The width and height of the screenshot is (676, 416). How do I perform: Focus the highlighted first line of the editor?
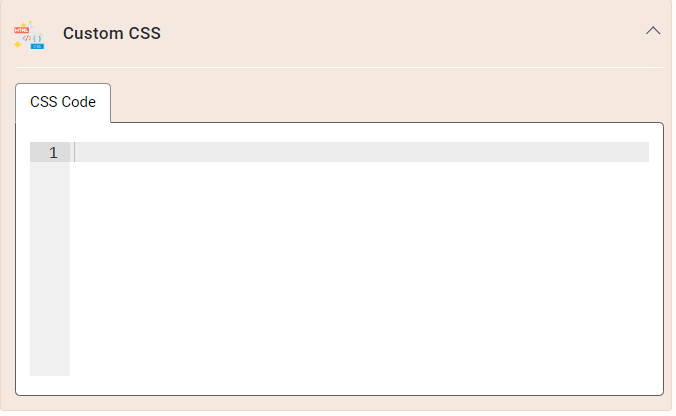359,152
